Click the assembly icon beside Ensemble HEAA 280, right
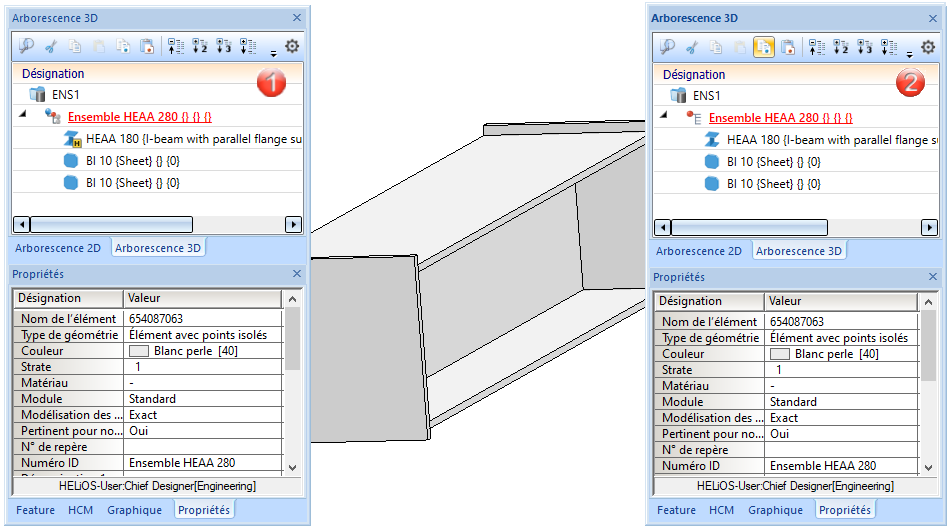The height and width of the screenshot is (532, 949). click(x=694, y=117)
